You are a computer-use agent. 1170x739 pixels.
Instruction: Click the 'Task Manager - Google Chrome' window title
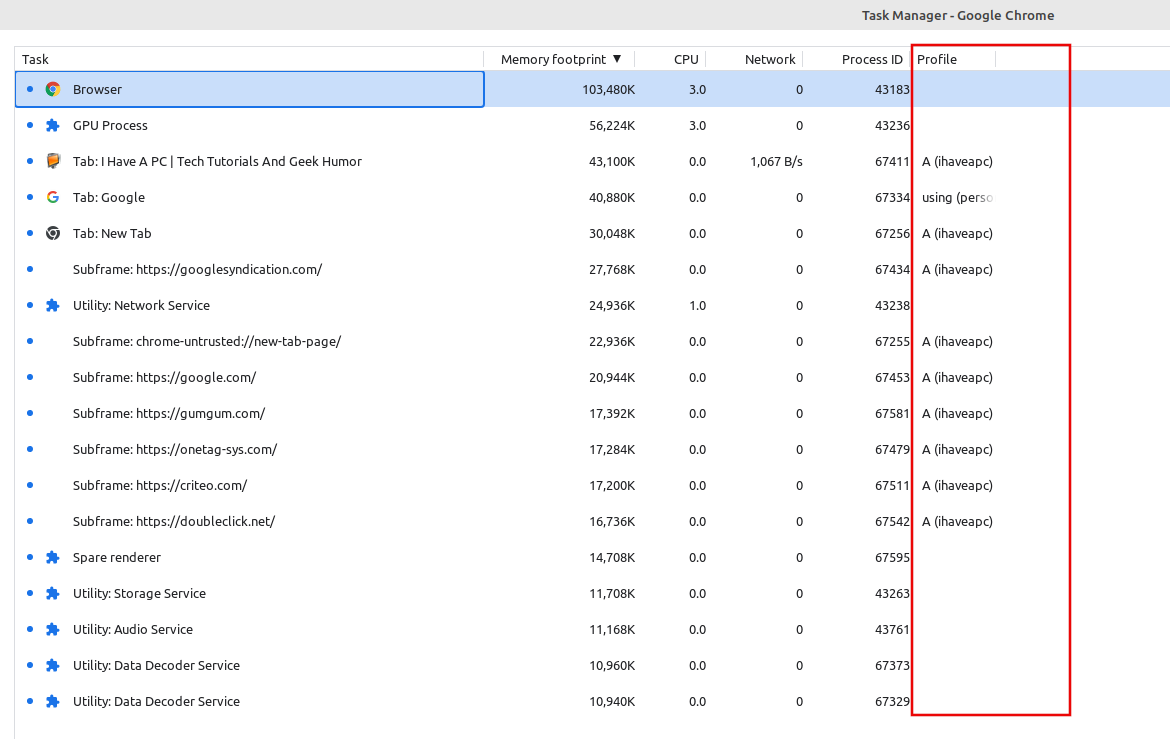coord(958,15)
